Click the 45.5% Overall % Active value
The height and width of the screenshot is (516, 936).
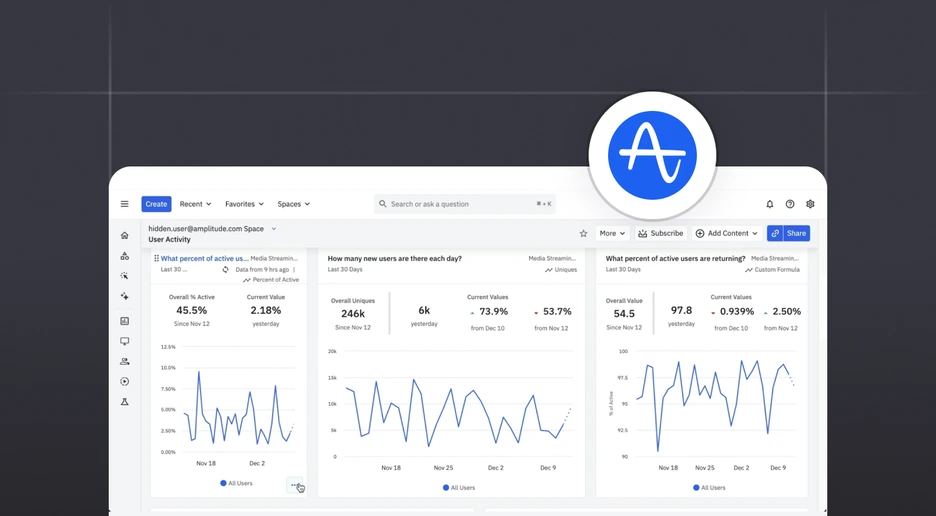192,311
